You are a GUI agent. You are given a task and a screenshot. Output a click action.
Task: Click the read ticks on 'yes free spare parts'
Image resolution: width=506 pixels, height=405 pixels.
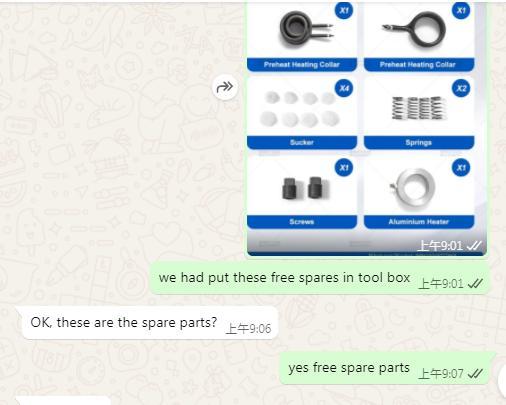[475, 374]
